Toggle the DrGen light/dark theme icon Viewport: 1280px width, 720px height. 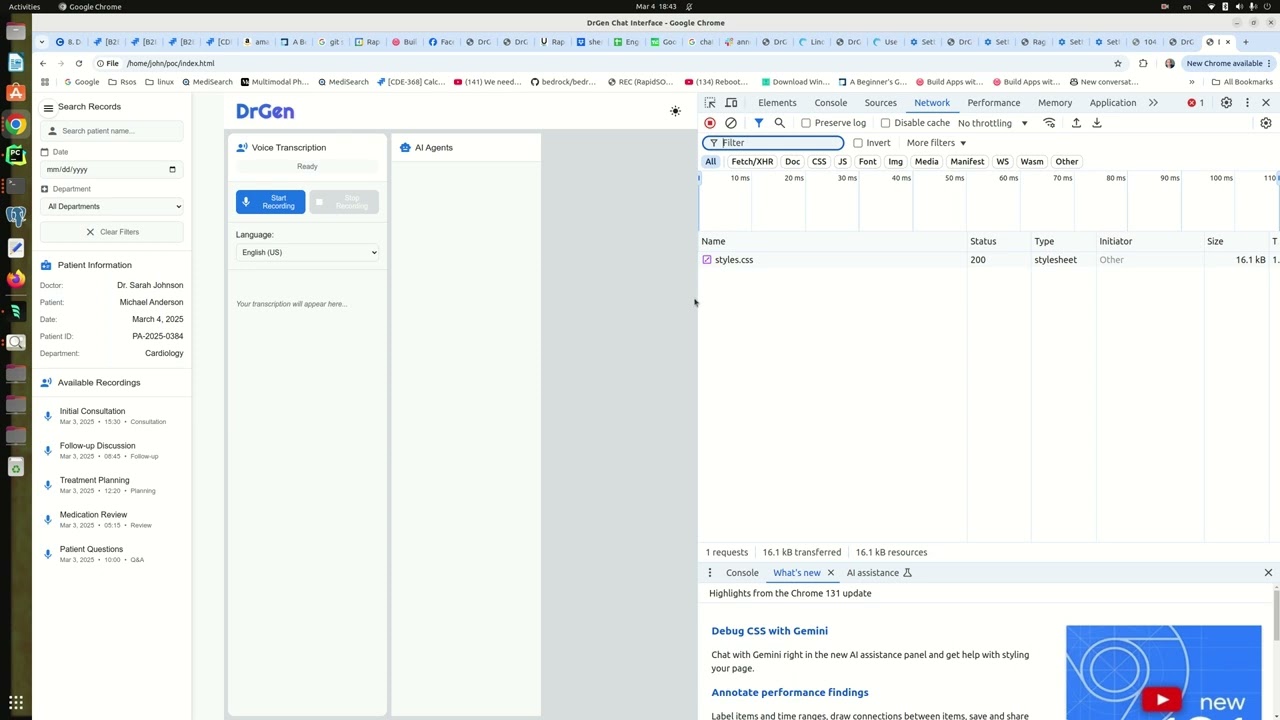click(x=675, y=111)
